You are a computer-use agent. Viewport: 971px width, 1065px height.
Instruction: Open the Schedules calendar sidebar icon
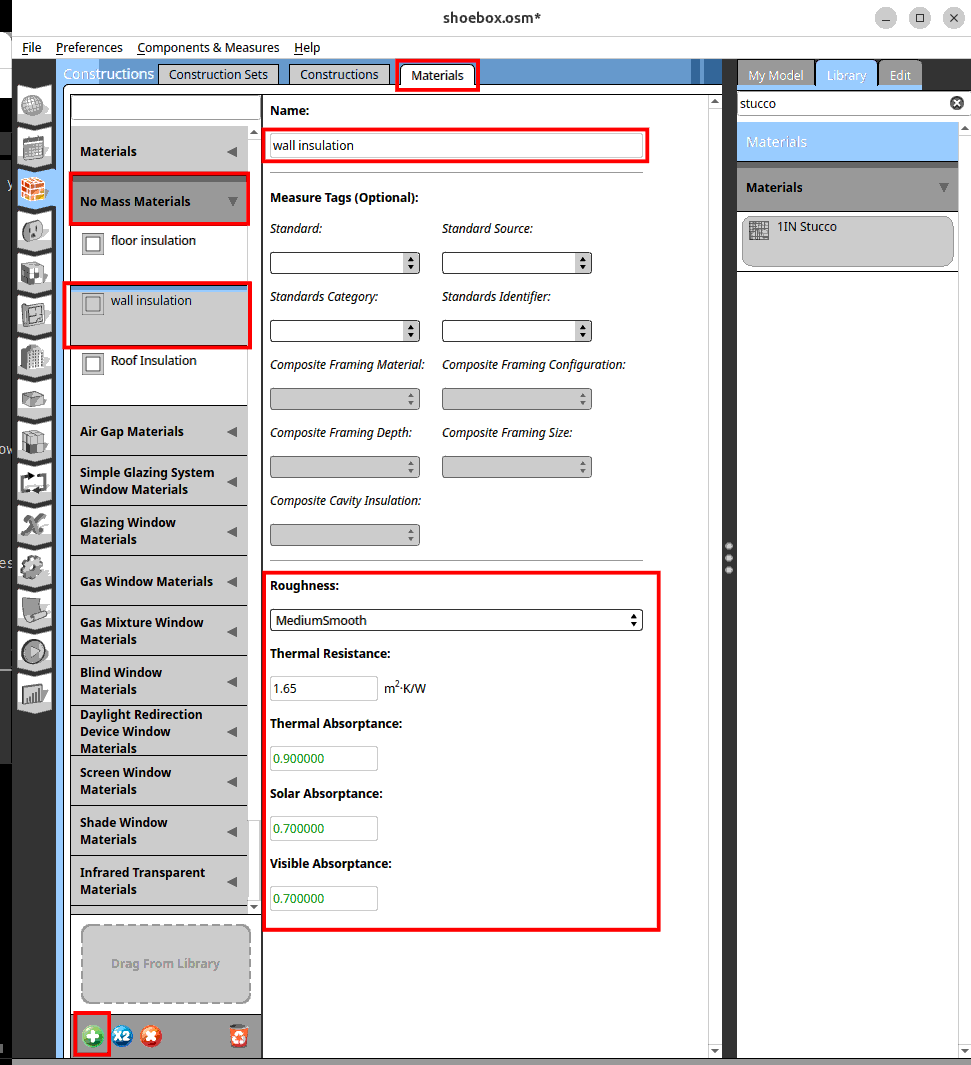[x=34, y=148]
